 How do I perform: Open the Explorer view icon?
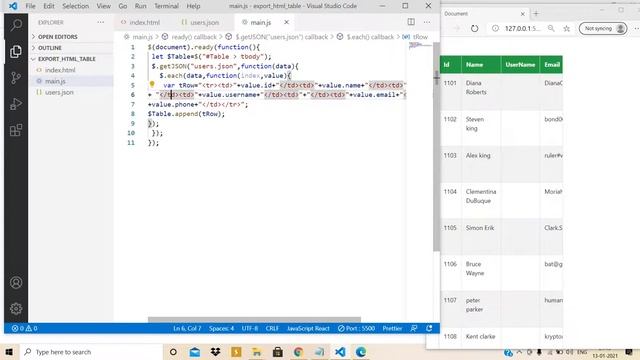[16, 51]
